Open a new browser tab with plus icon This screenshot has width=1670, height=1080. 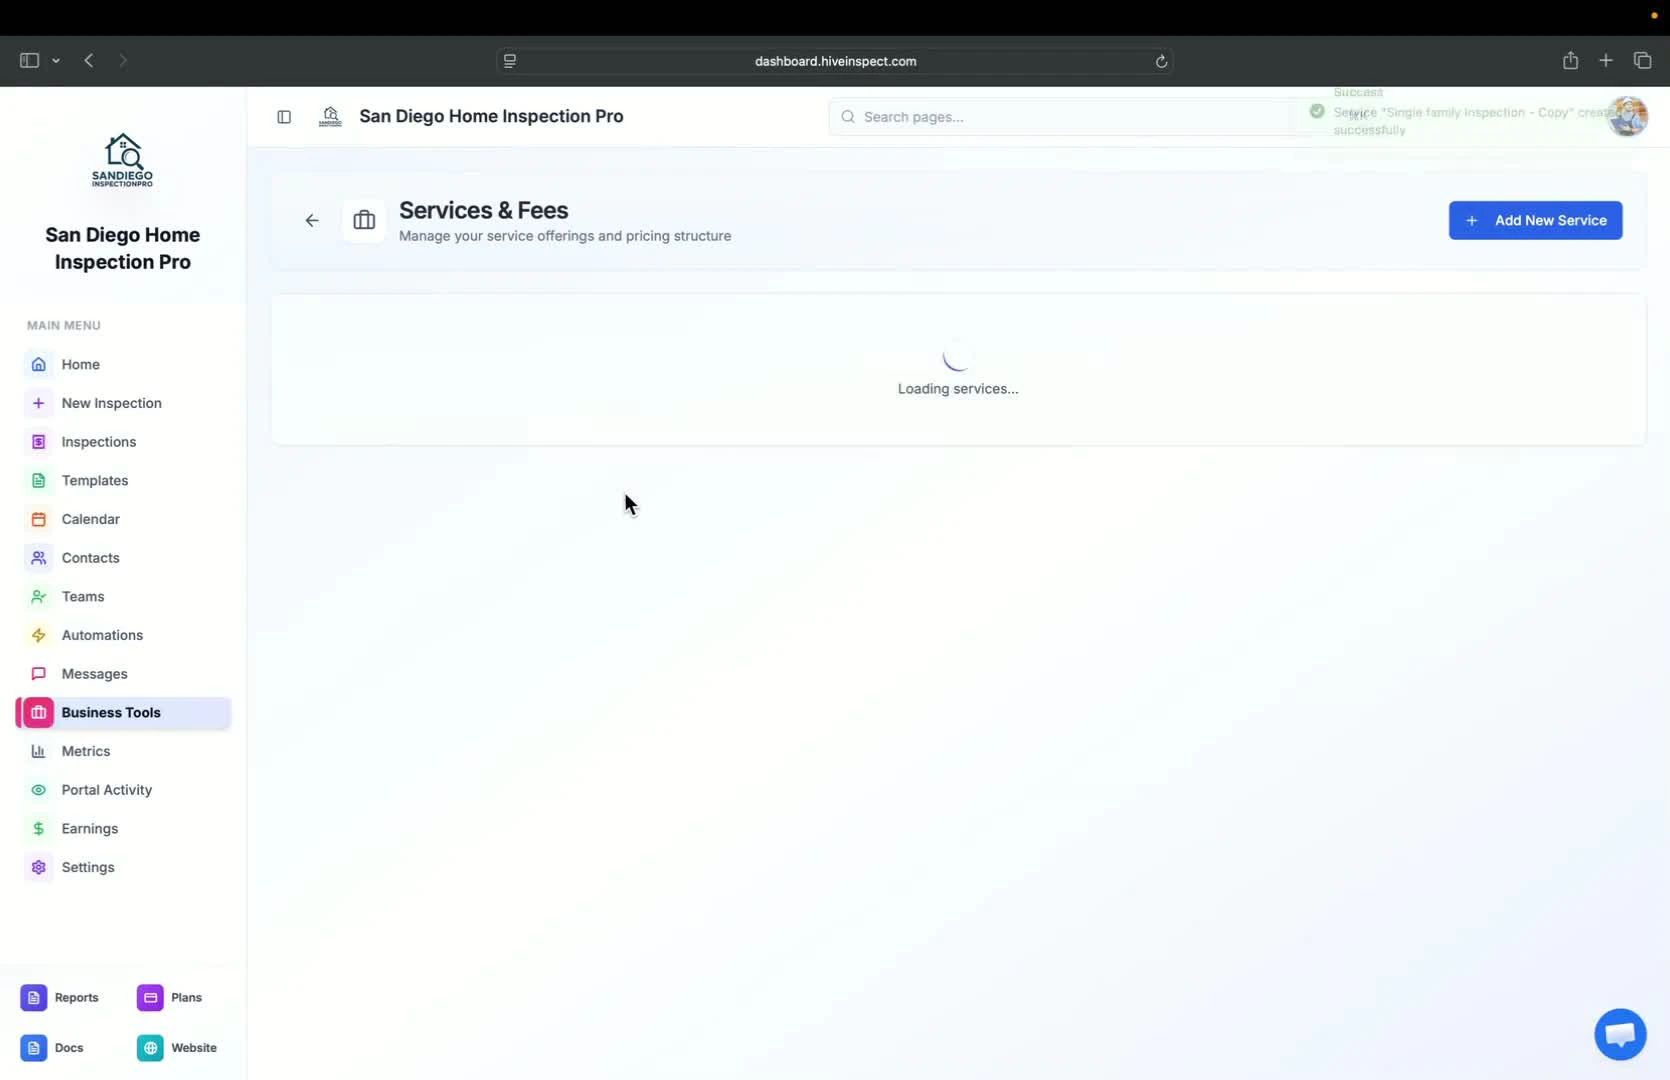[1606, 60]
